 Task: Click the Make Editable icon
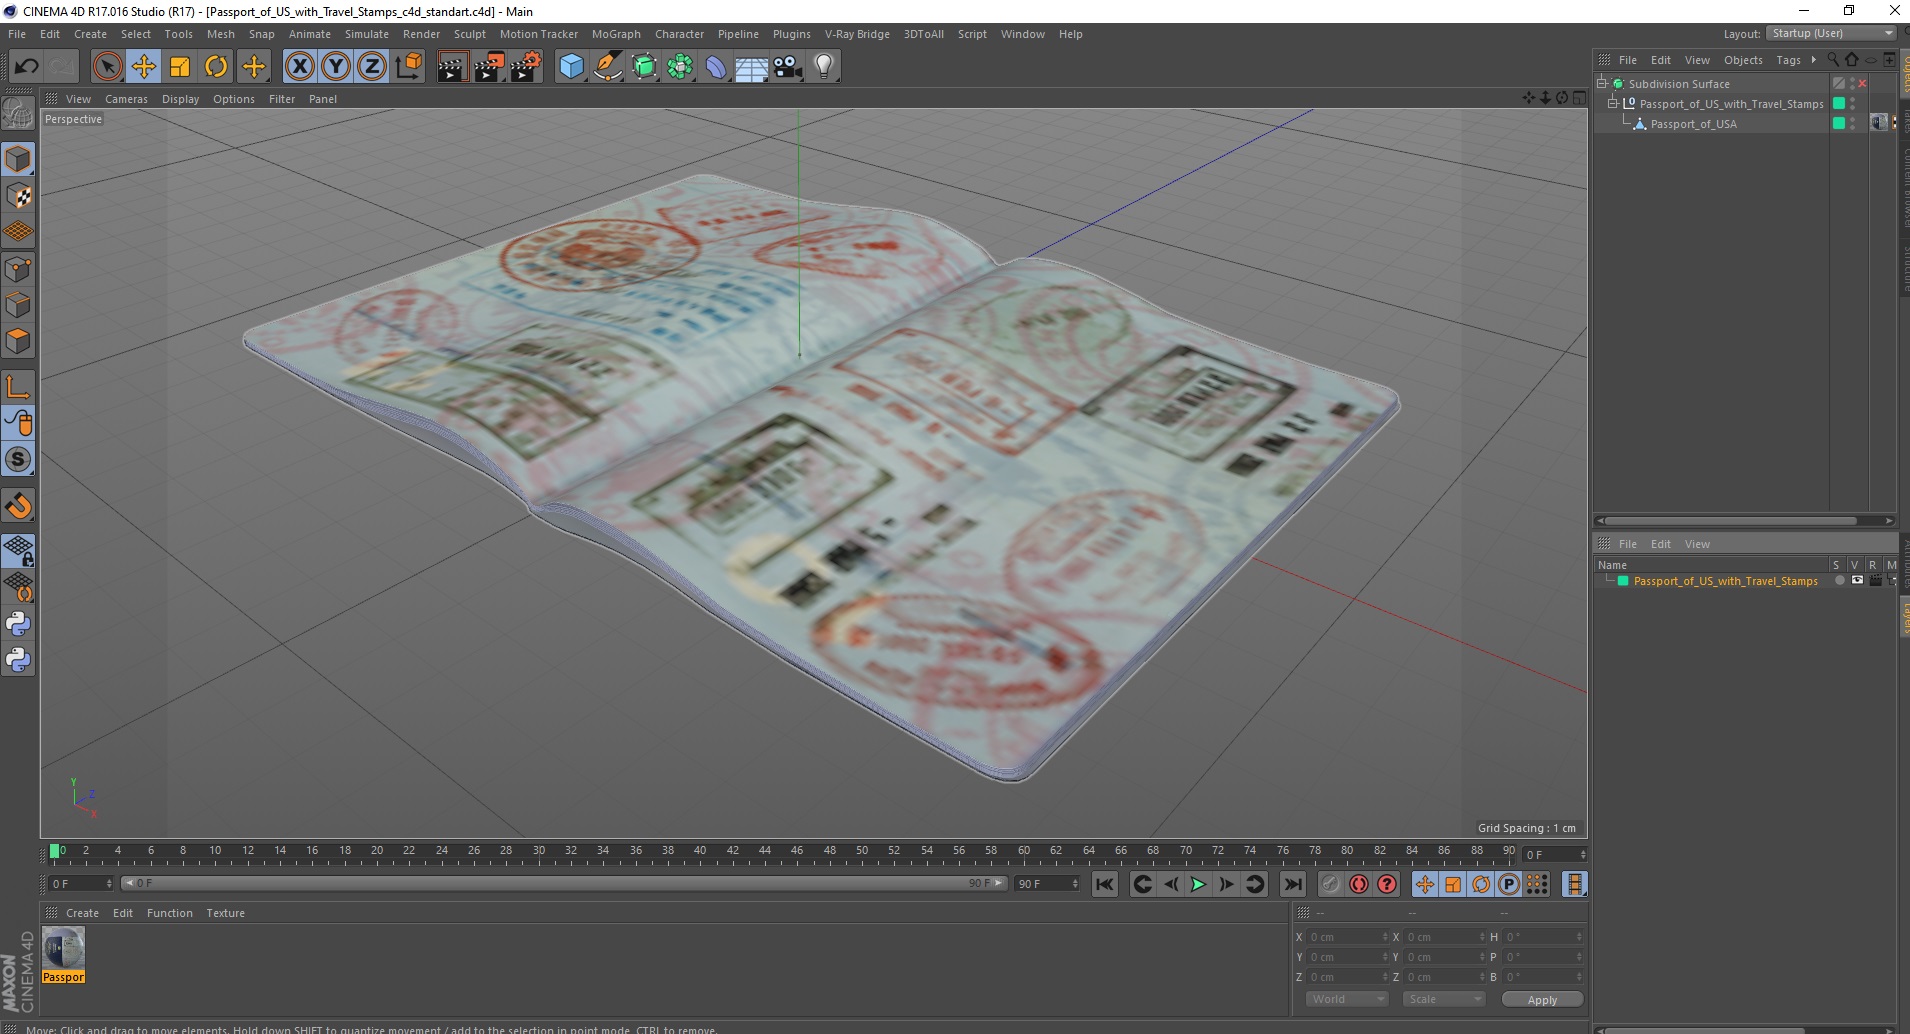(18, 115)
